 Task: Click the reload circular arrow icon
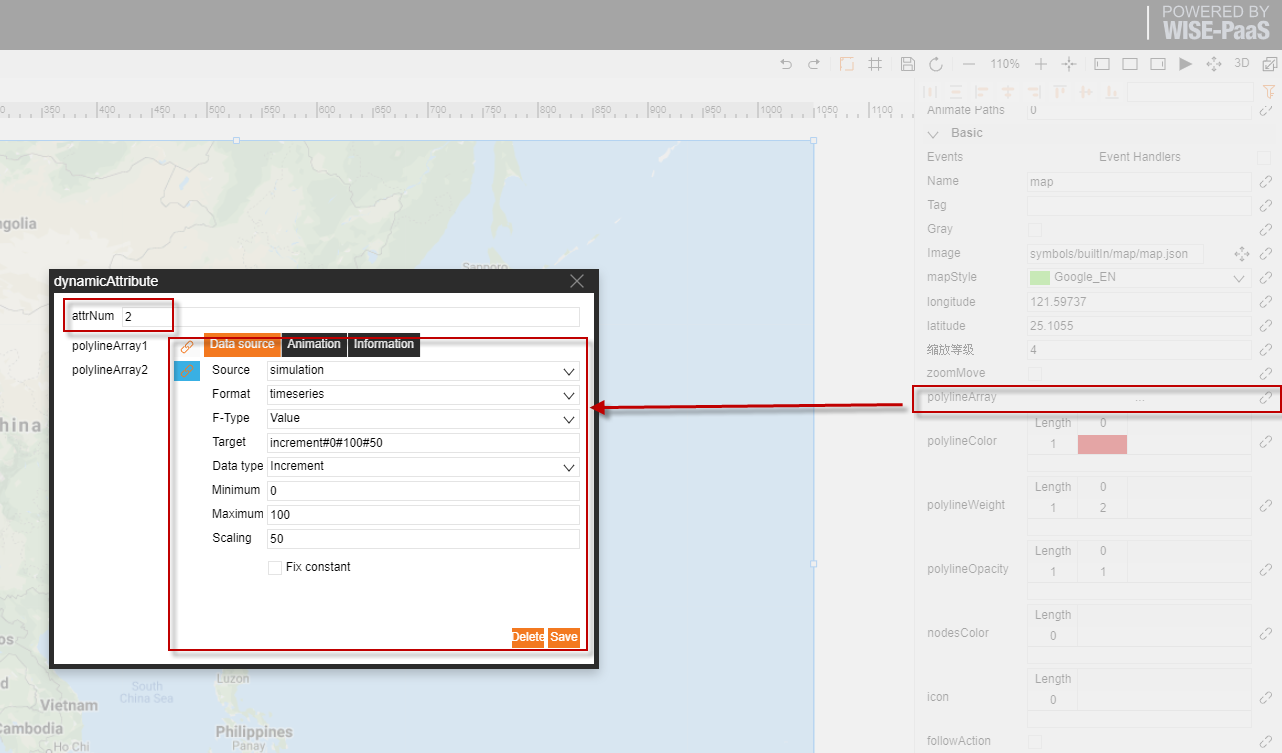[936, 64]
